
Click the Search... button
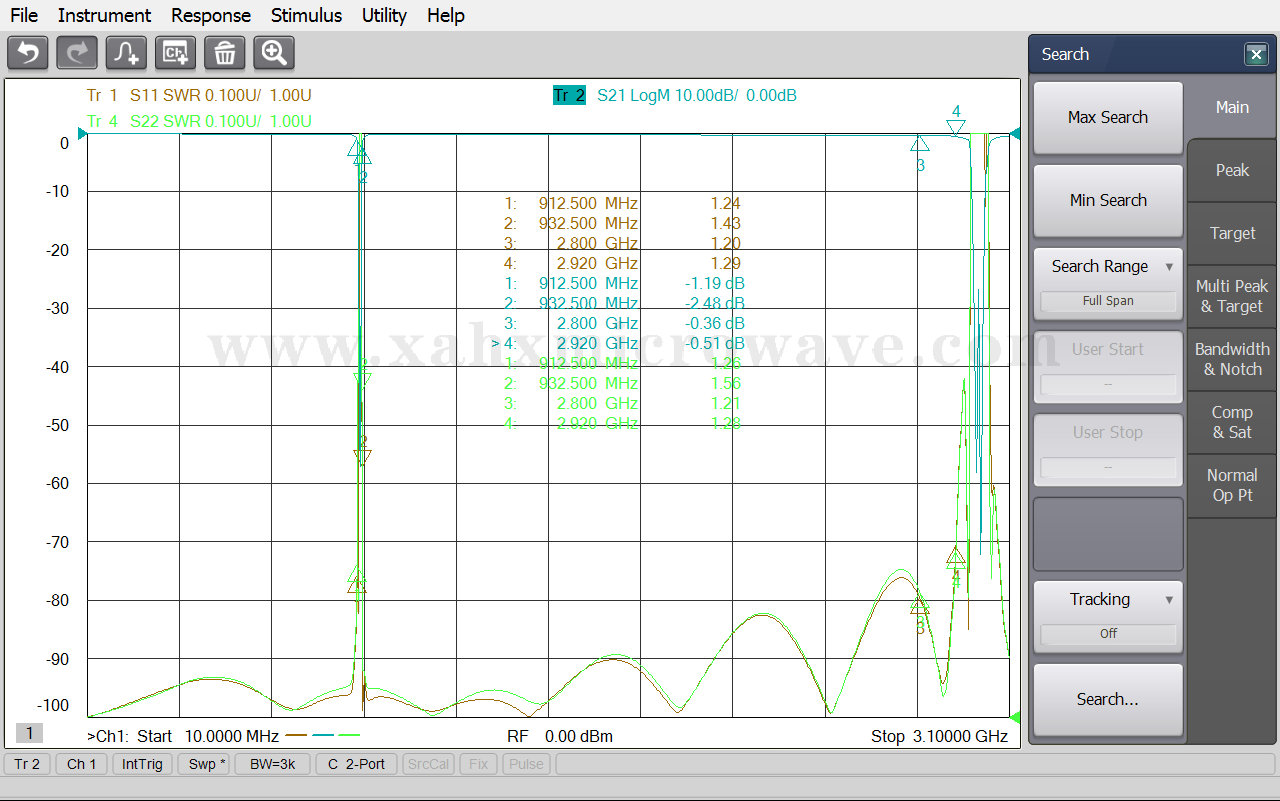(1108, 700)
